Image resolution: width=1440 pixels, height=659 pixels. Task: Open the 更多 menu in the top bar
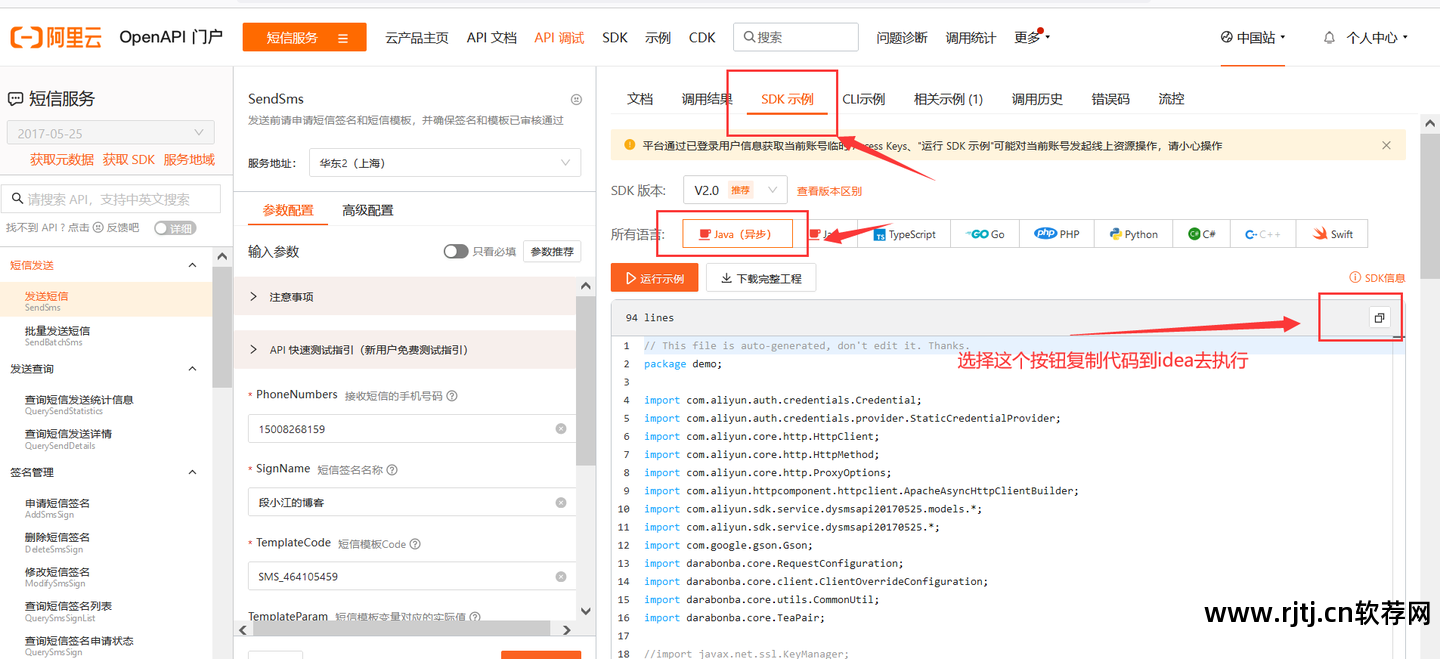1032,38
